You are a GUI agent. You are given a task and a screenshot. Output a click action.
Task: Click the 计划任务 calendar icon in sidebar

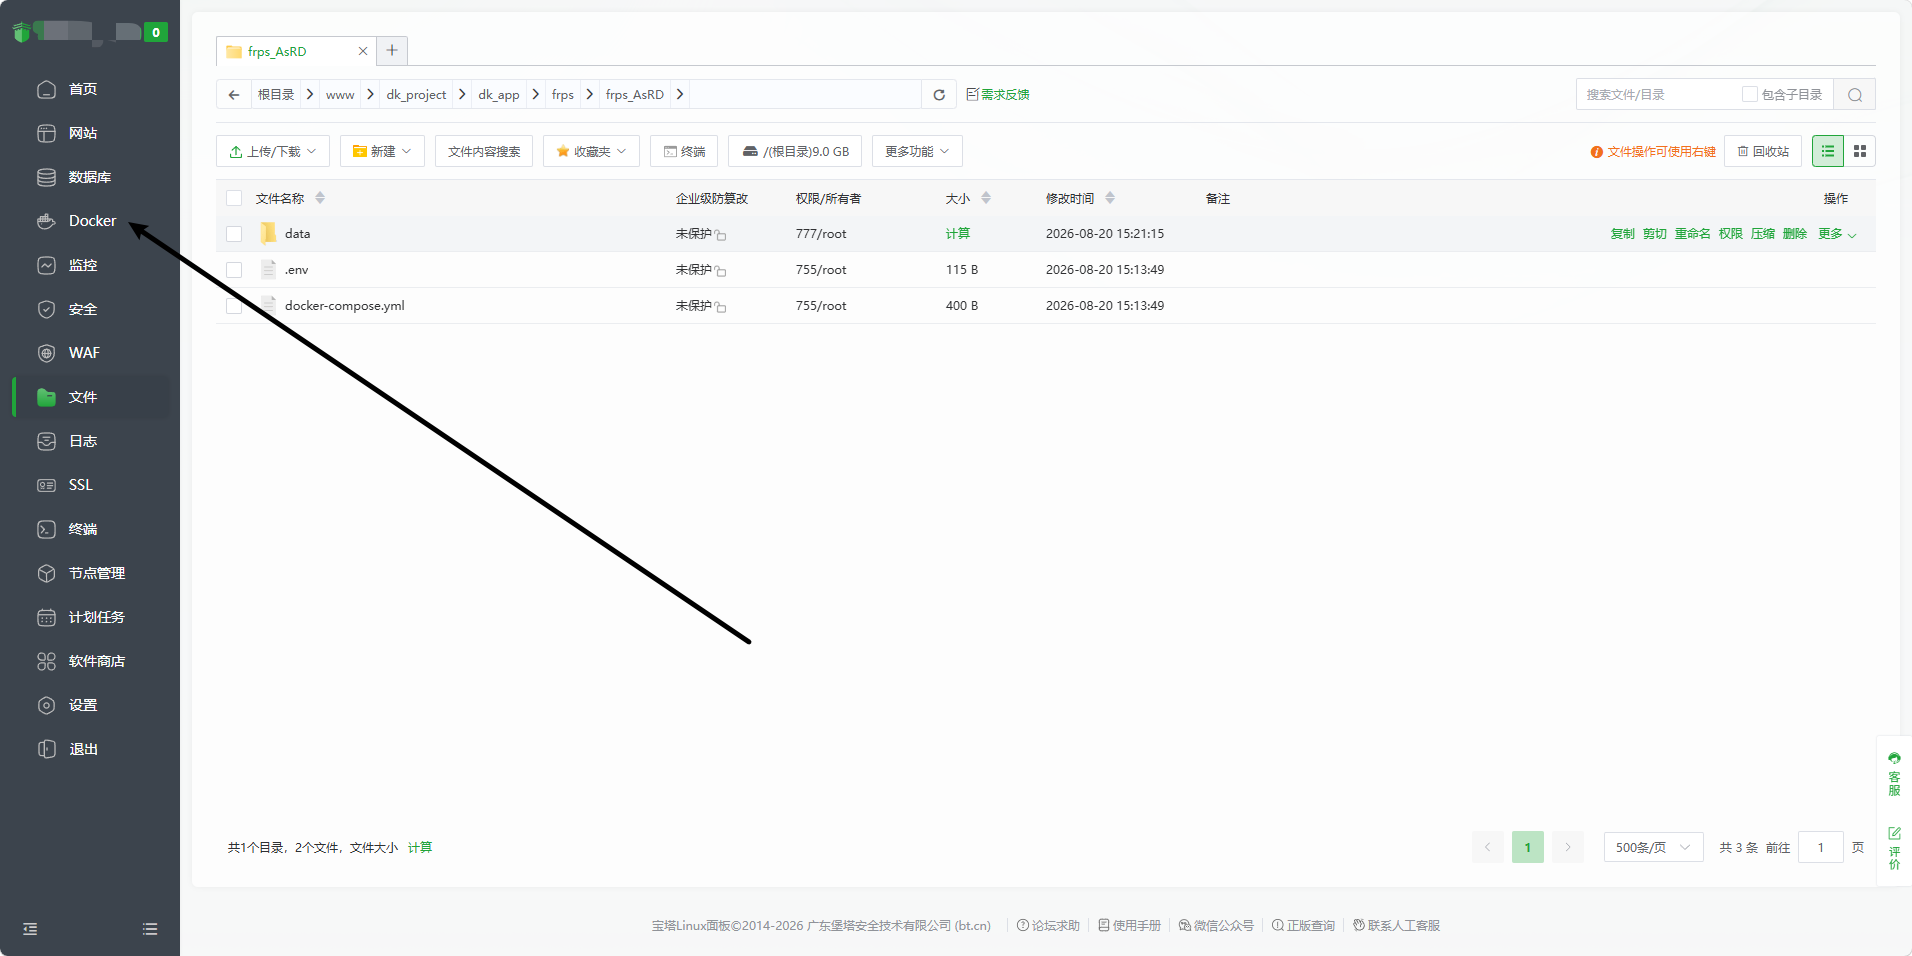tap(46, 617)
